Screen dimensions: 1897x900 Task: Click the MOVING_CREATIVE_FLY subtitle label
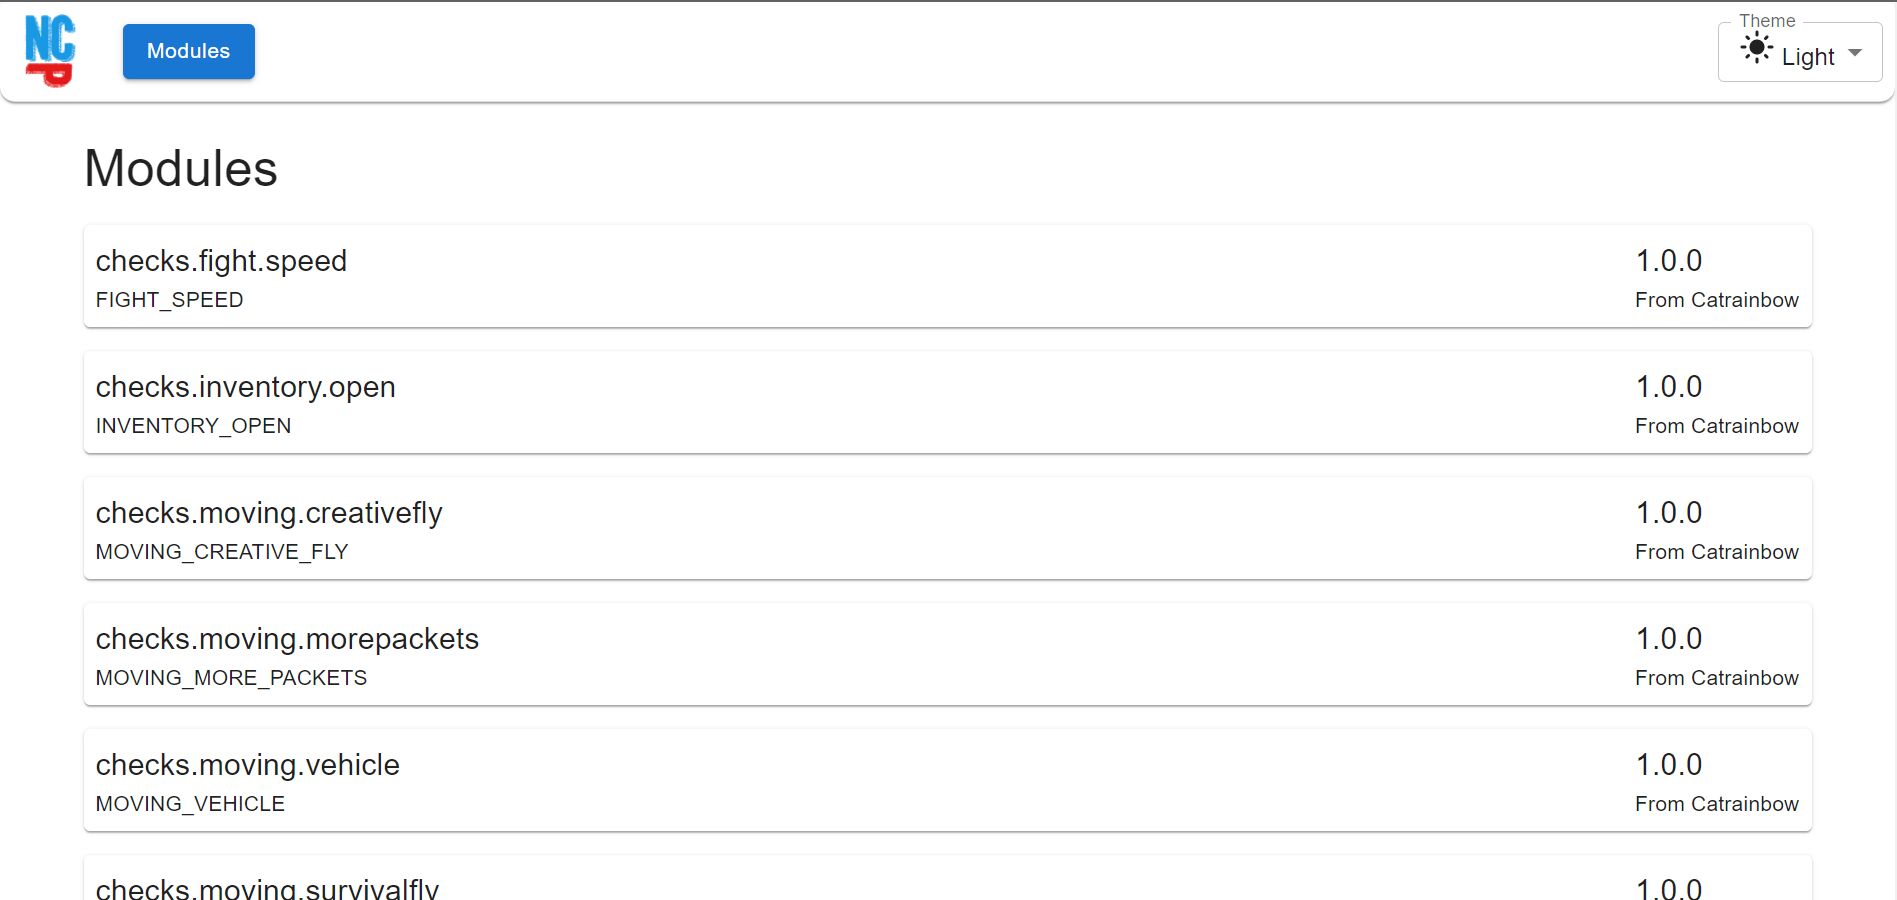(x=222, y=552)
